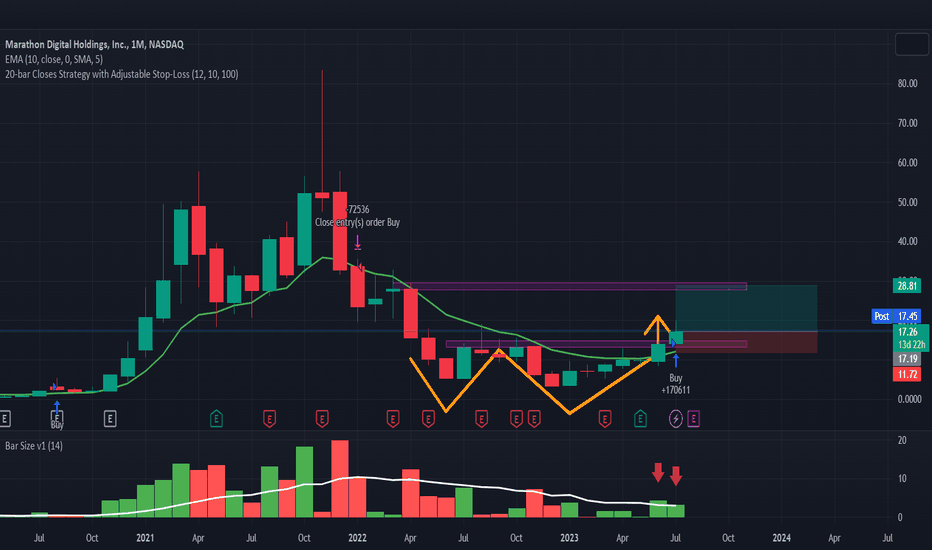This screenshot has width=932, height=550.
Task: Select the Marathon Digital Holdings symbol title
Action: 95,44
